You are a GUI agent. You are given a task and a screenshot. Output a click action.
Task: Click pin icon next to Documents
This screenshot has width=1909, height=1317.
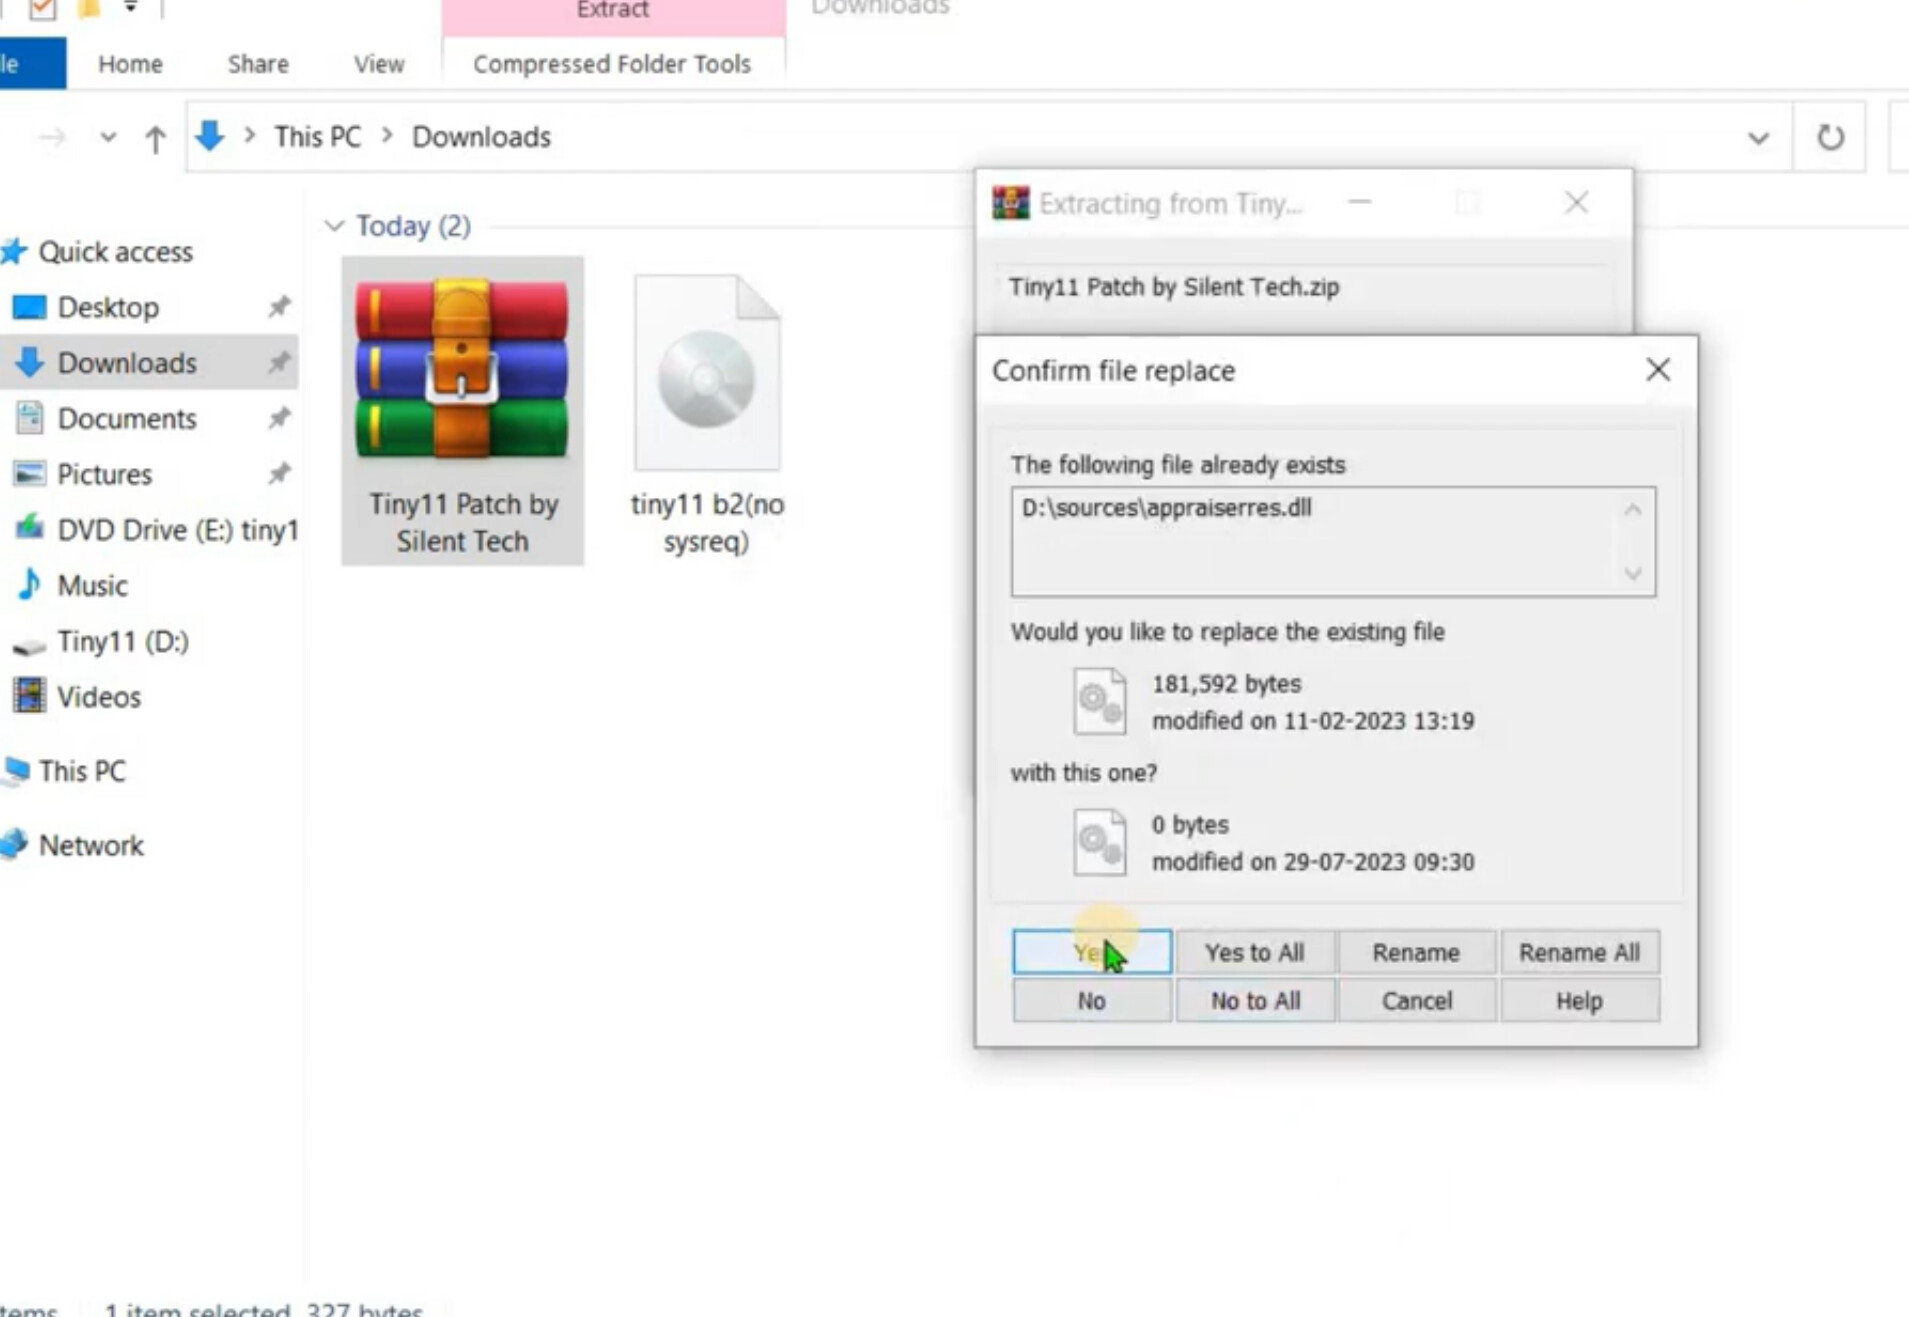pos(279,418)
